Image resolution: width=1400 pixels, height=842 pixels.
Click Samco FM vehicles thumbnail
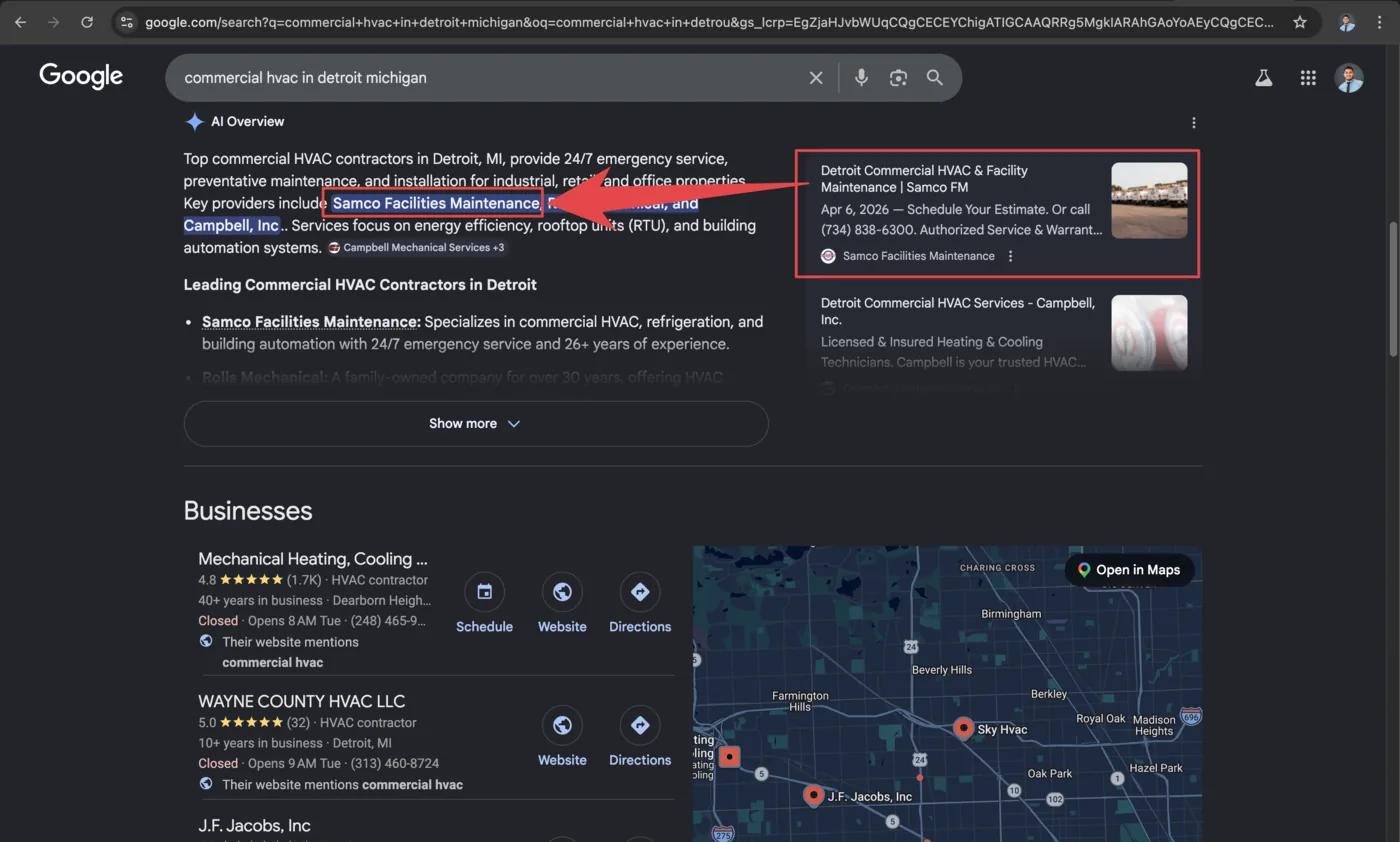[x=1149, y=200]
